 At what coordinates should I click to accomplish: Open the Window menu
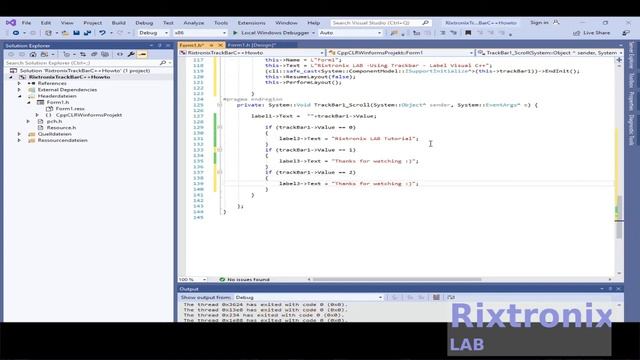286,23
